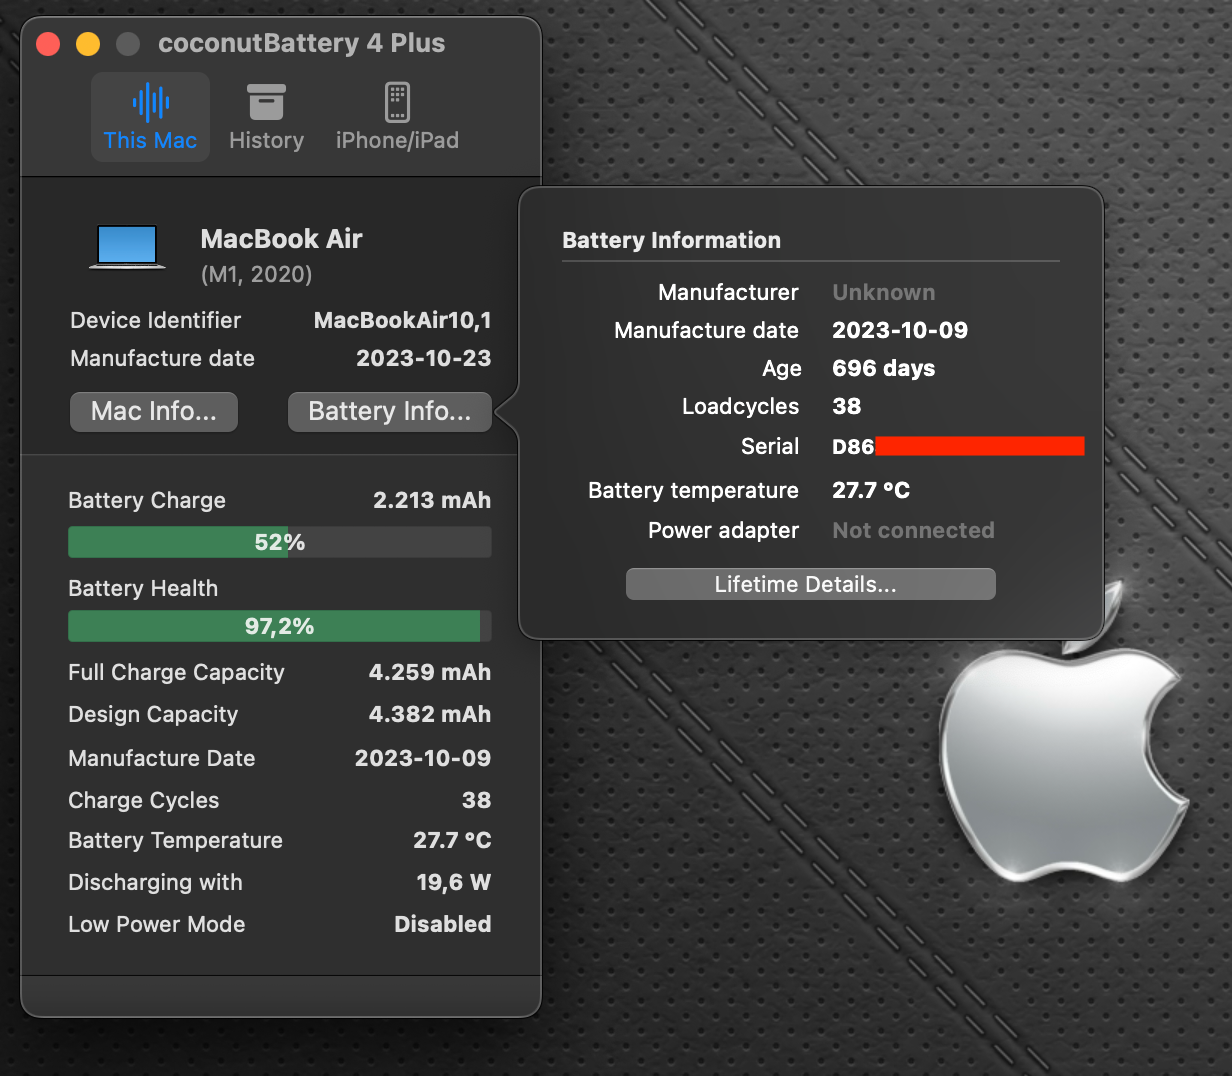The image size is (1232, 1076).
Task: Click the Age 696 days value
Action: pyautogui.click(x=884, y=368)
